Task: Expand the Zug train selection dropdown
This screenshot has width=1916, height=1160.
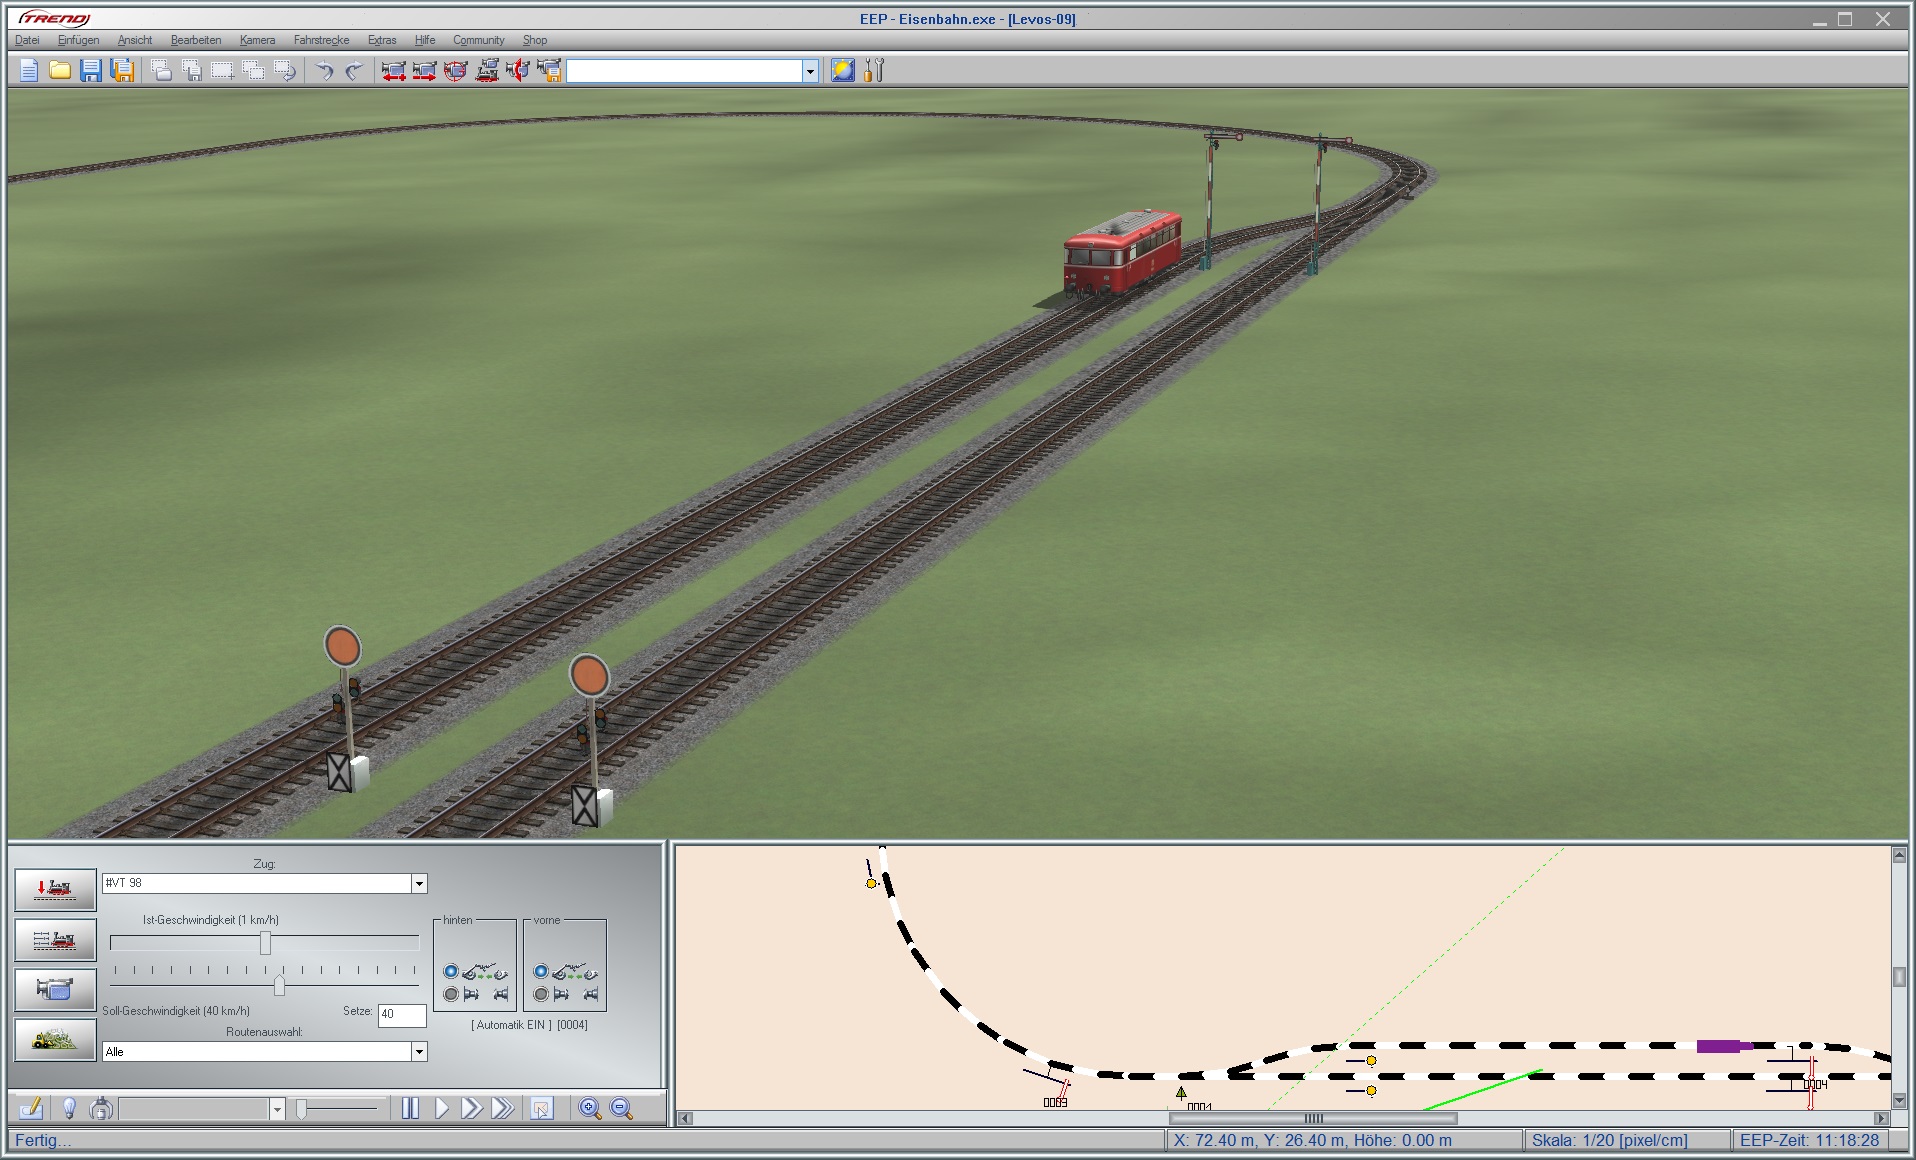Action: coord(419,883)
